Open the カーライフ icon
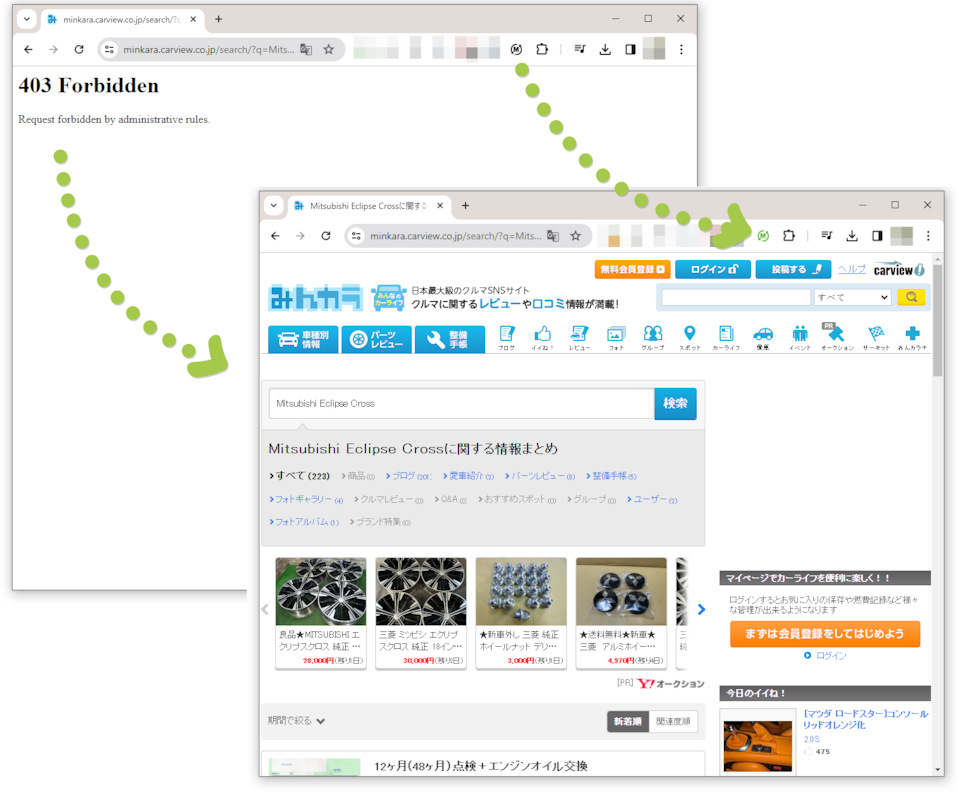 click(x=726, y=337)
